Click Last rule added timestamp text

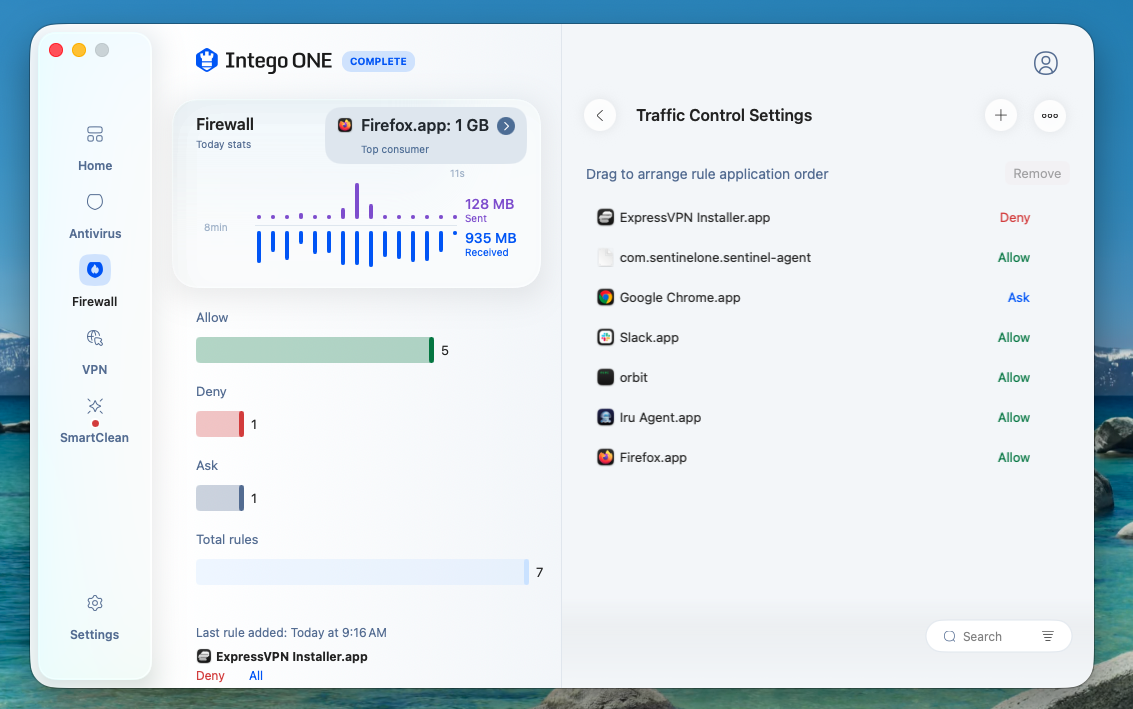pyautogui.click(x=291, y=632)
